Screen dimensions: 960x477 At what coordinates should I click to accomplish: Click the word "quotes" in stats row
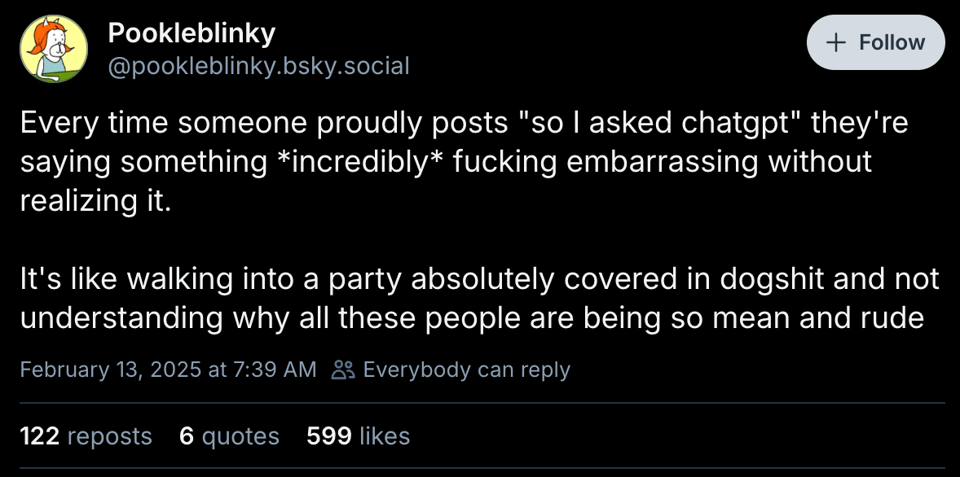pyautogui.click(x=240, y=436)
